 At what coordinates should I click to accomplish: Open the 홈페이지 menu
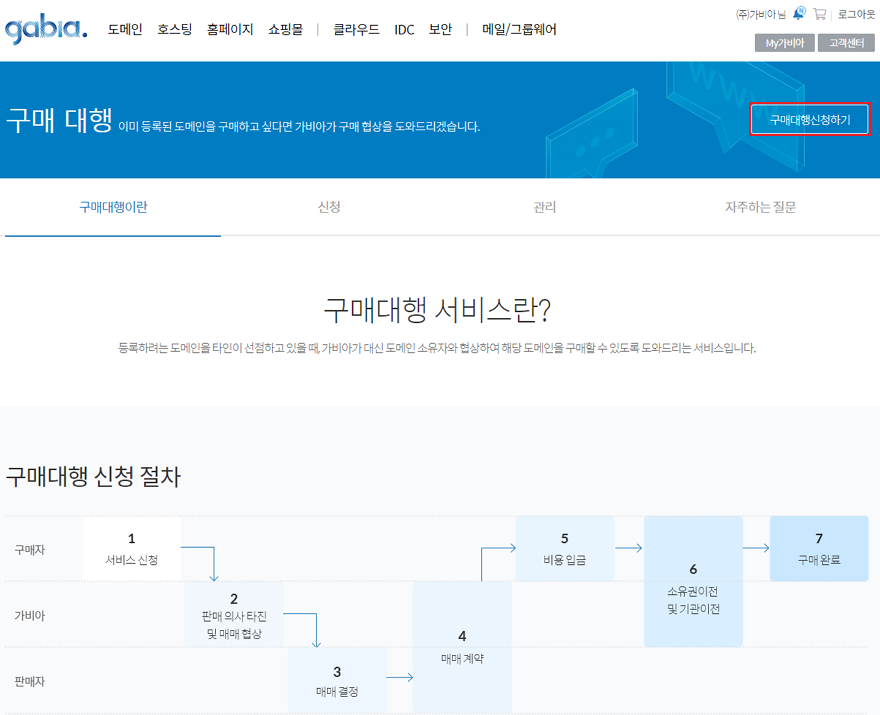click(x=230, y=29)
